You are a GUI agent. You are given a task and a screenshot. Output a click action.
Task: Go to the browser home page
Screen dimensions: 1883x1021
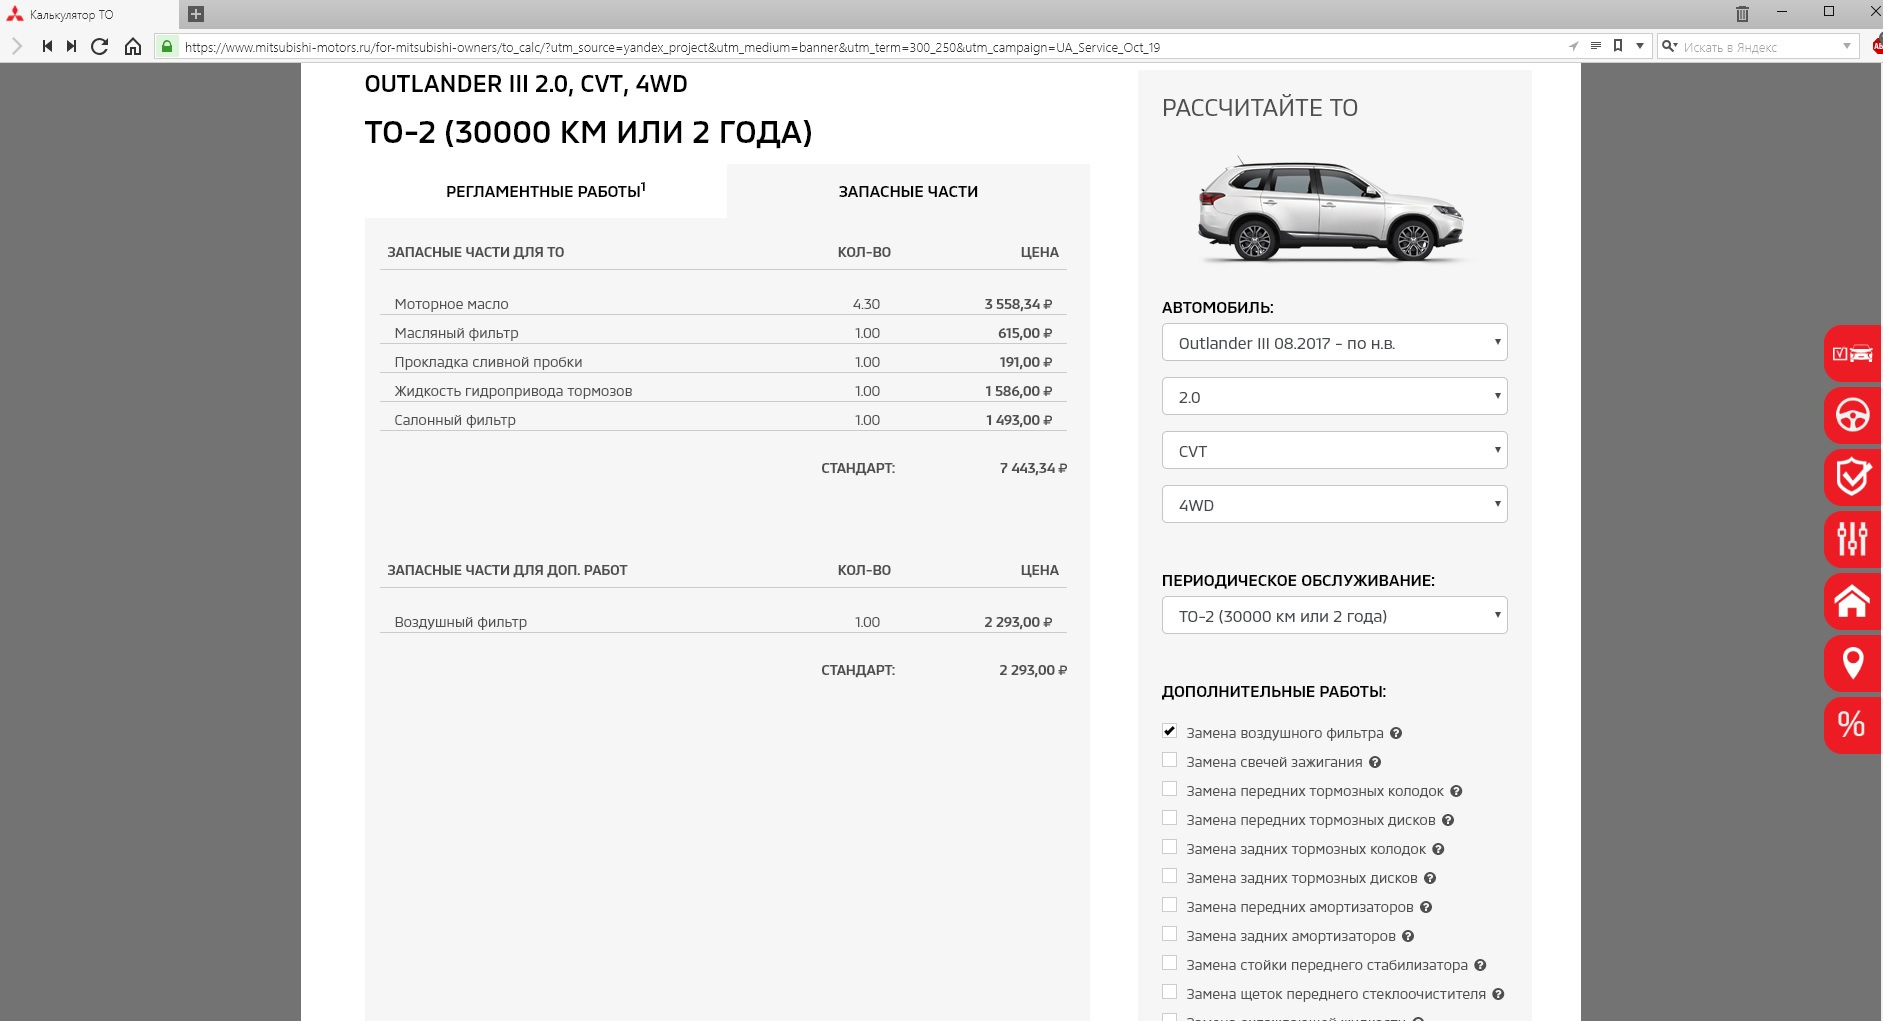tap(133, 46)
